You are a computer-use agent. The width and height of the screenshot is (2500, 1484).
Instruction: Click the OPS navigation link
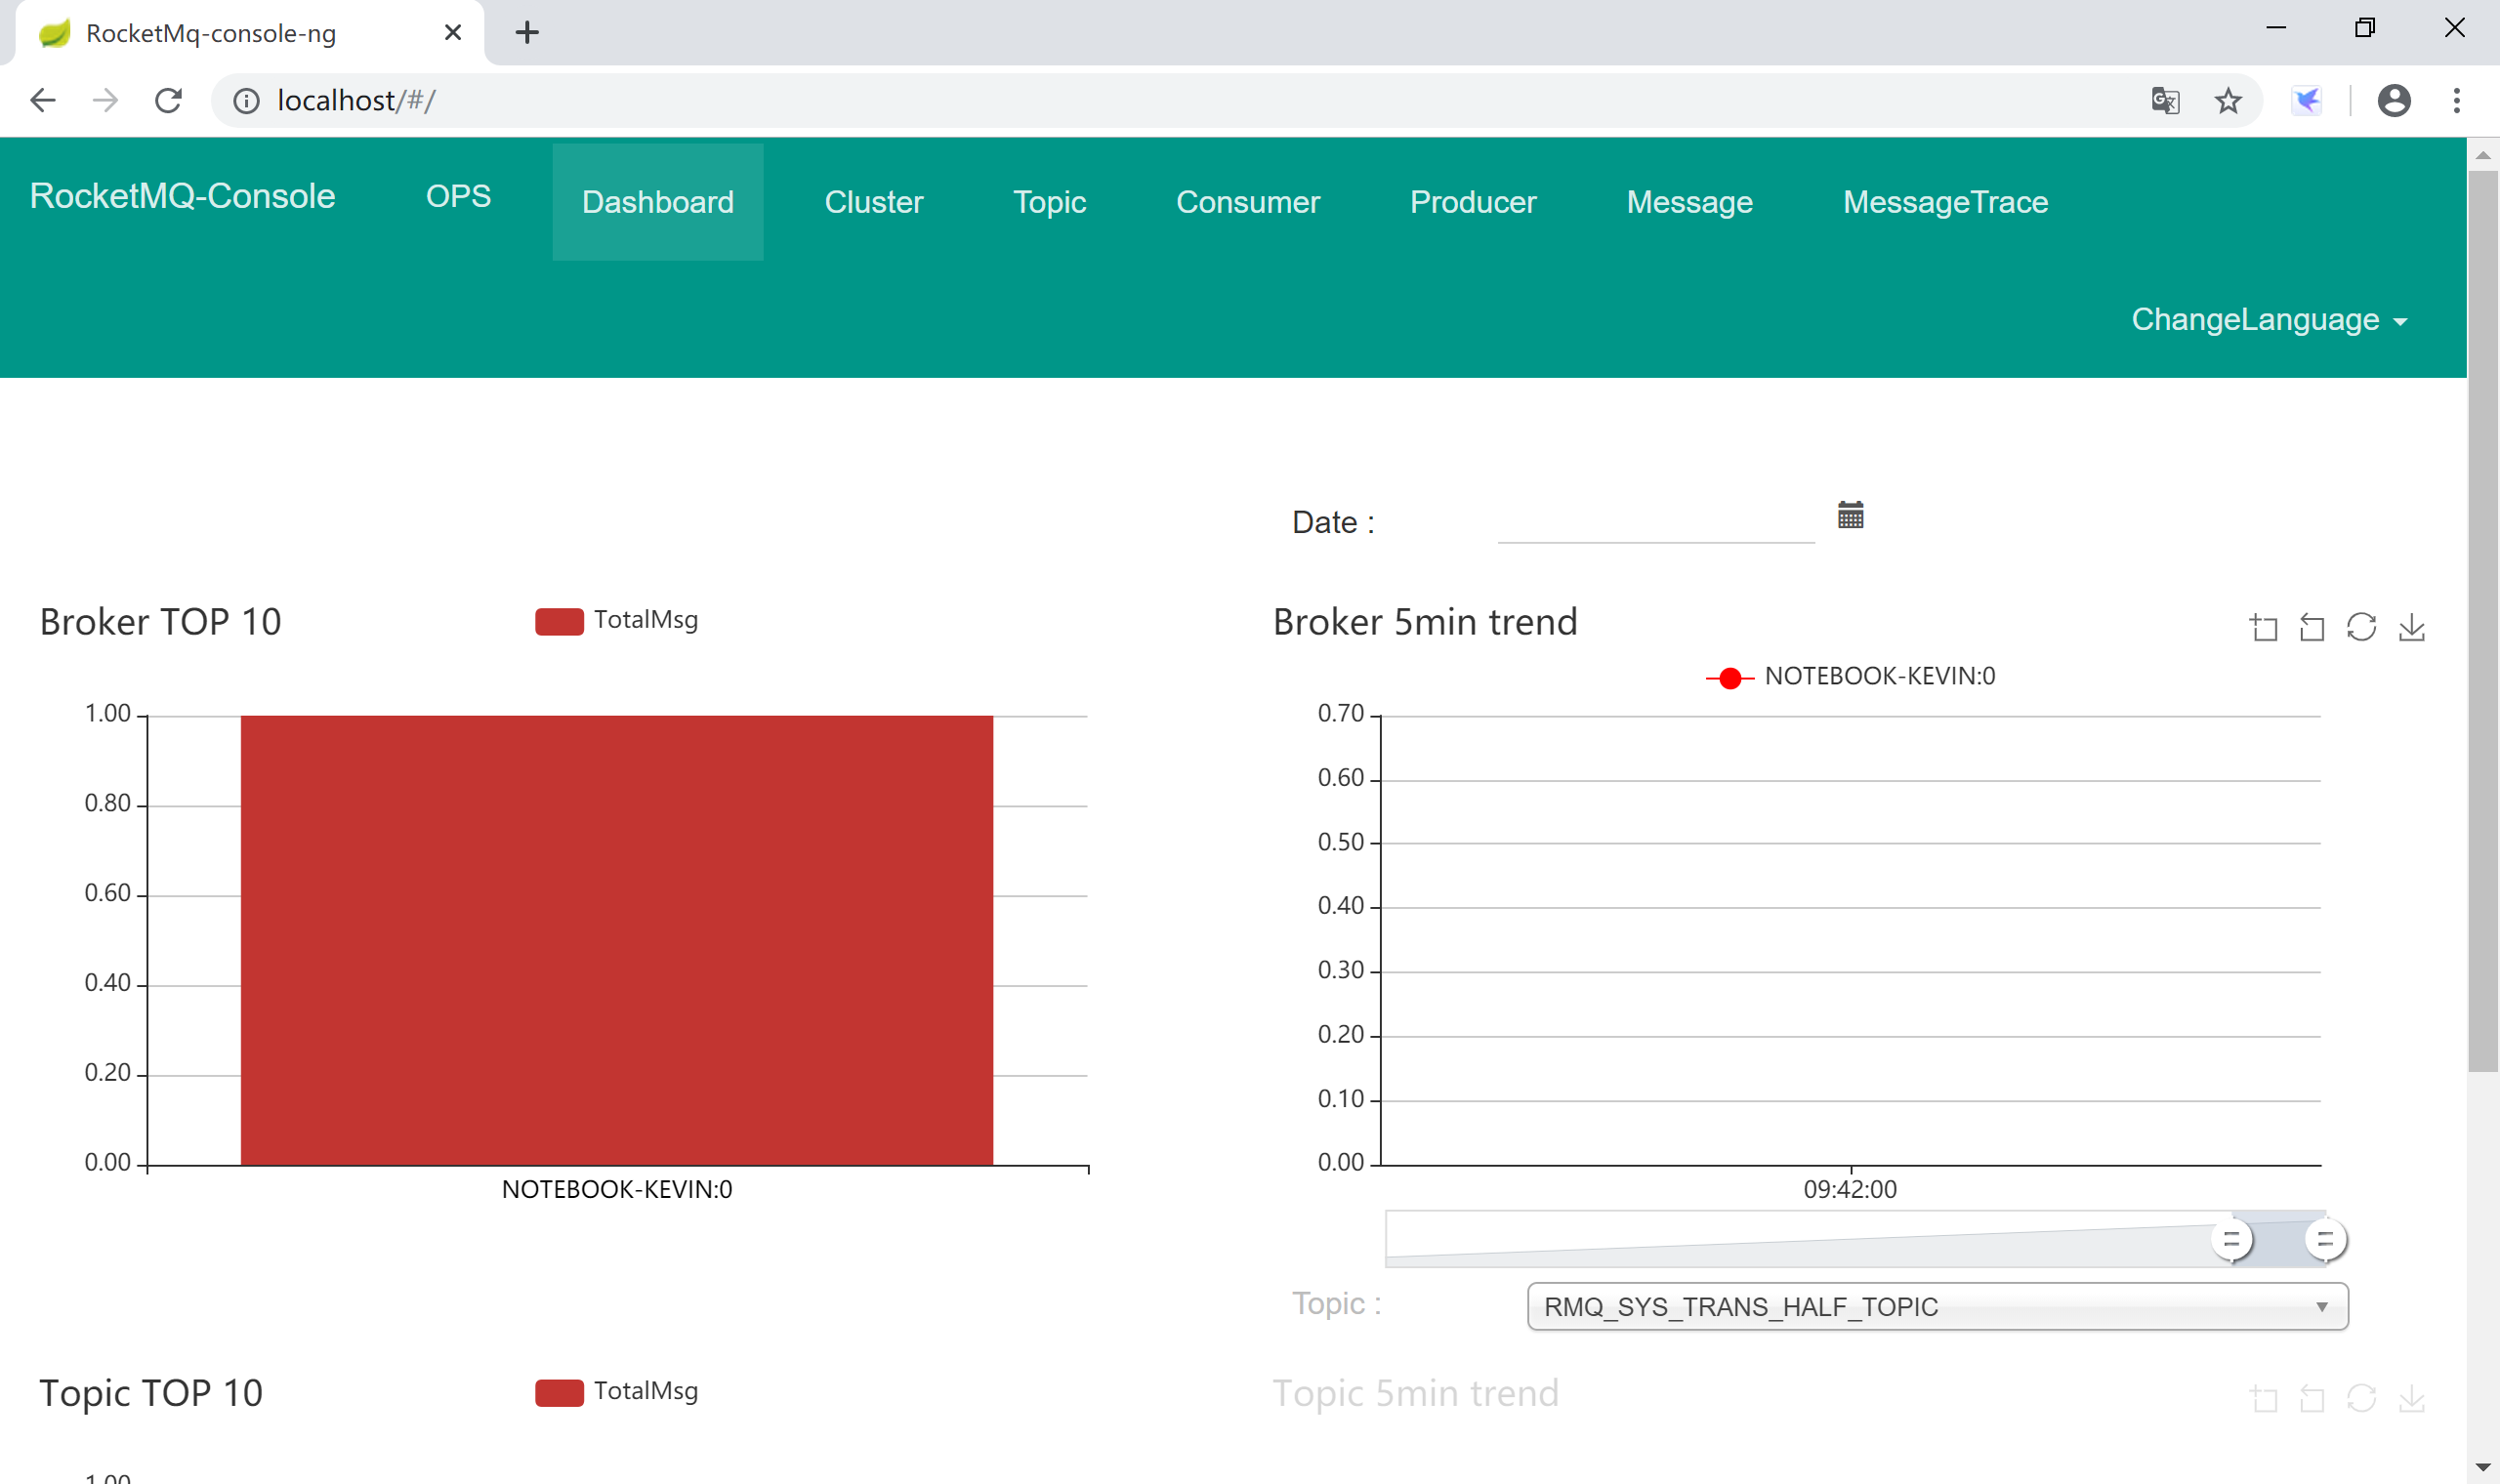458,196
